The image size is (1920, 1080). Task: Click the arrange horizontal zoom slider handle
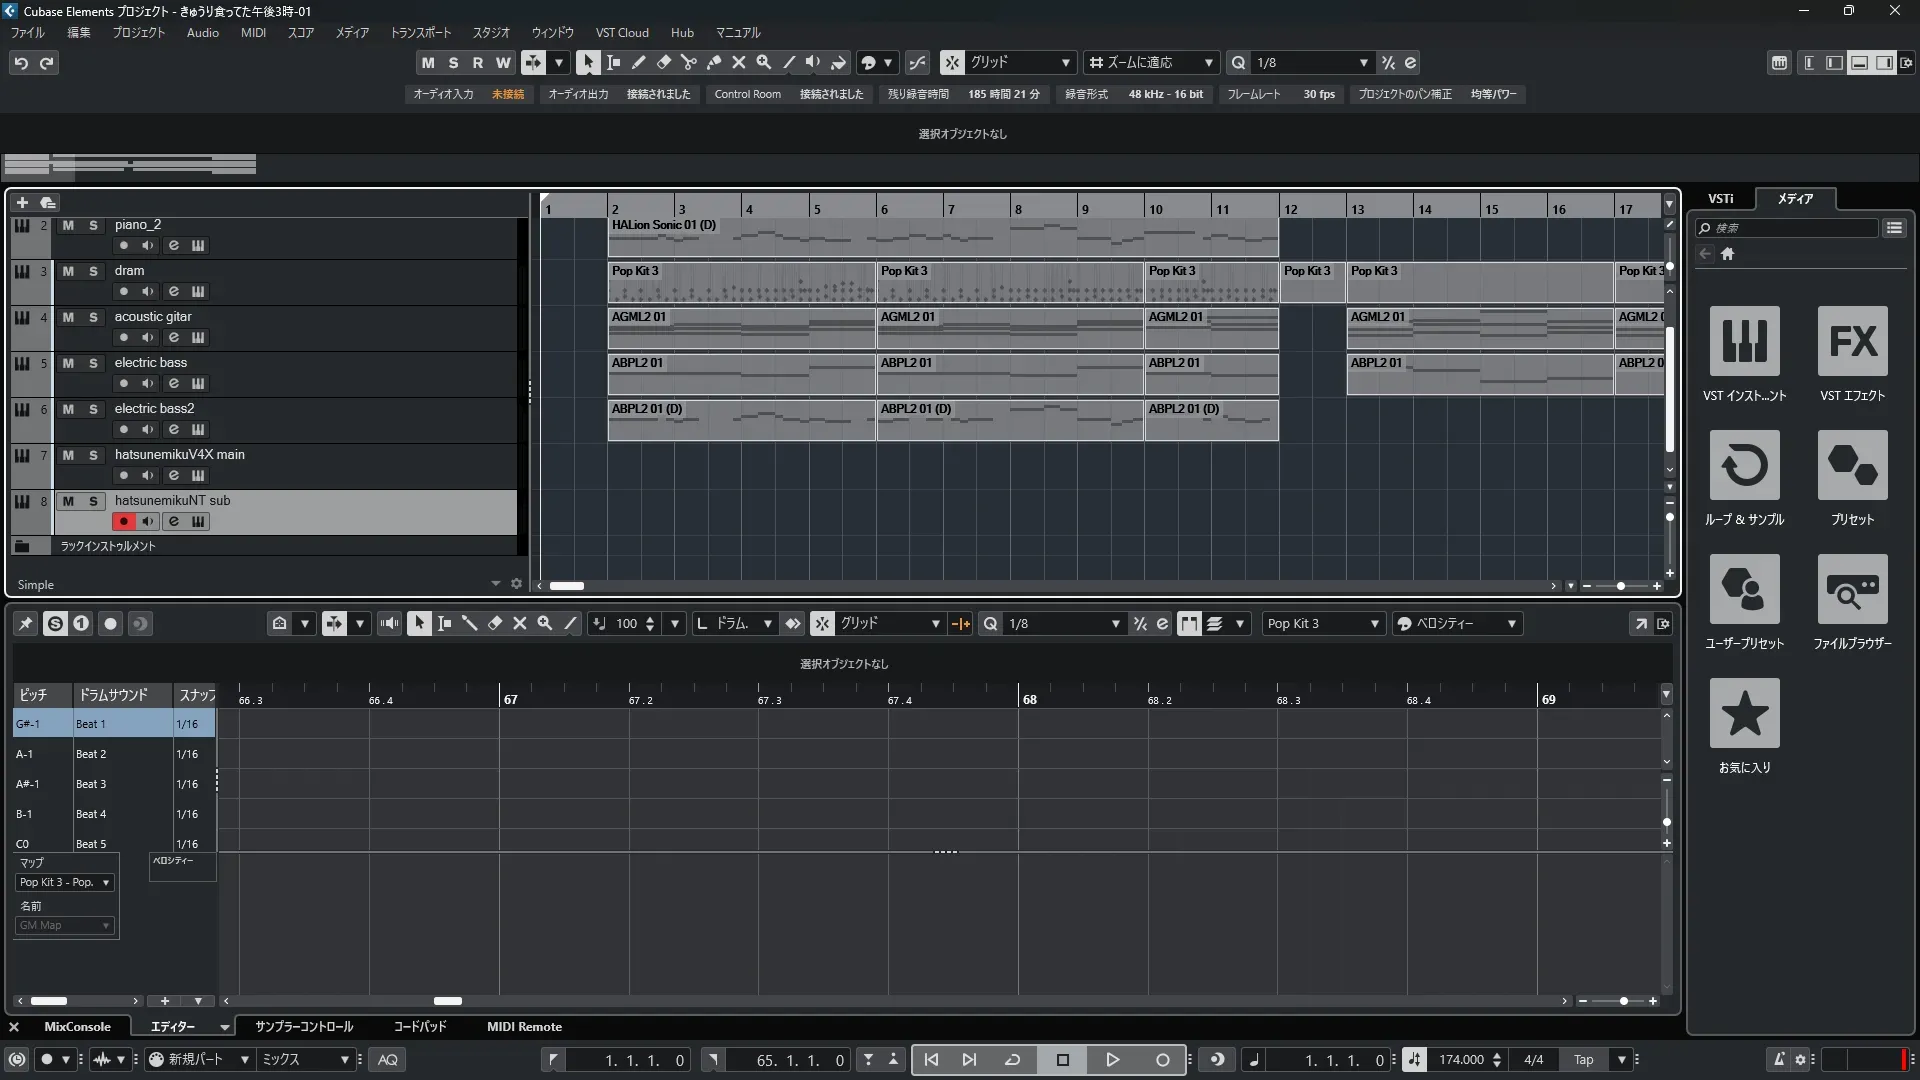coord(1620,586)
